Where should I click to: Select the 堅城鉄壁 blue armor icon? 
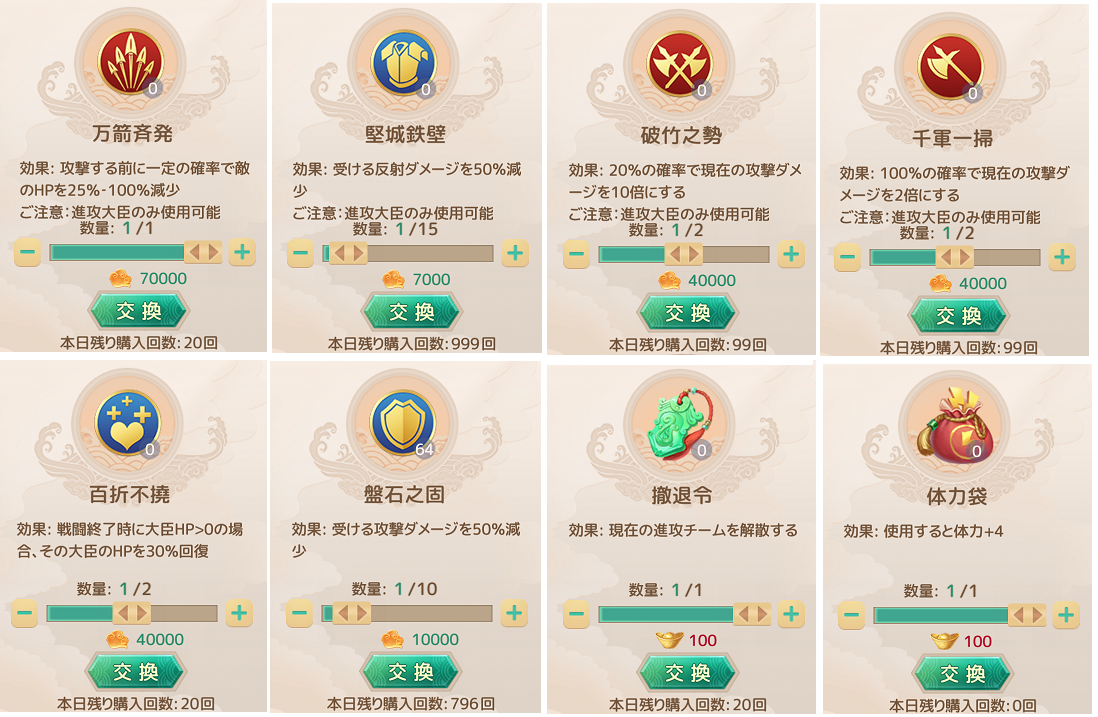click(404, 64)
